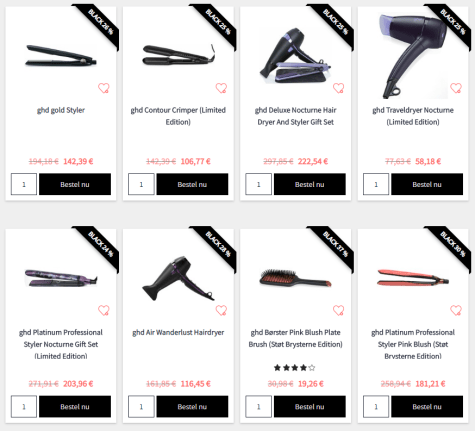Favorite the ghd Contour Crimper with heart

221,88
